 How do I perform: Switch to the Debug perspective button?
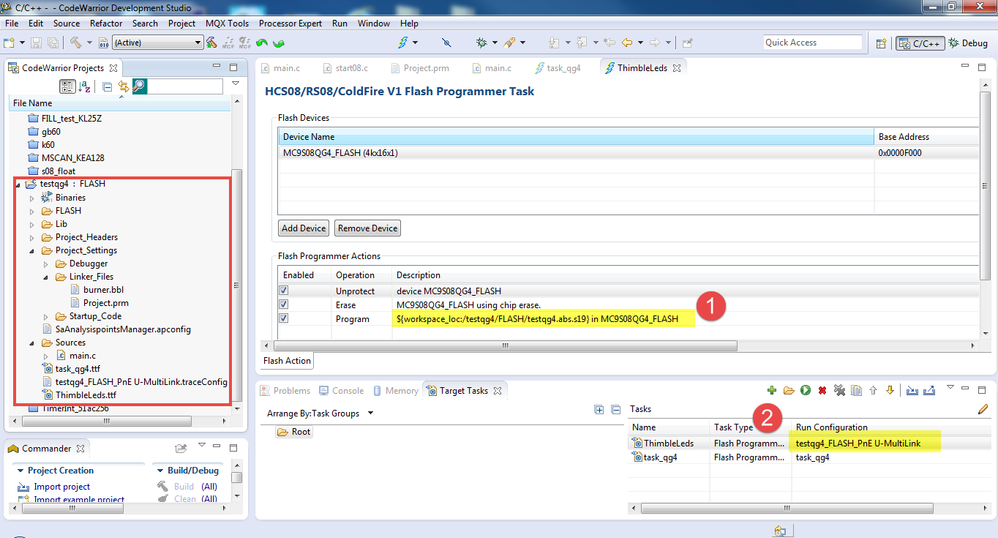tap(968, 43)
